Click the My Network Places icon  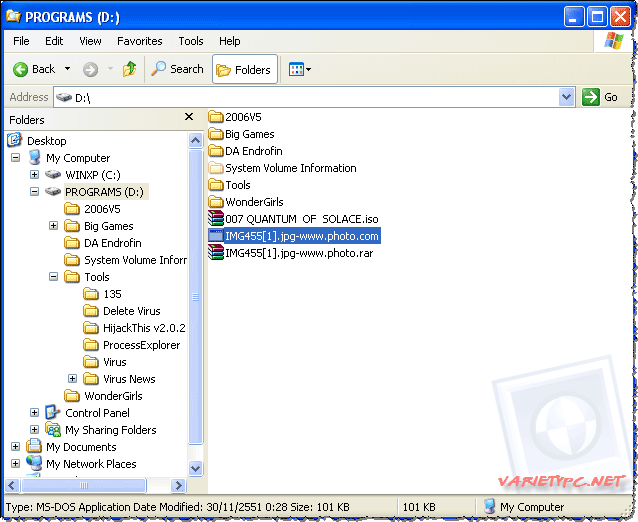[x=34, y=463]
